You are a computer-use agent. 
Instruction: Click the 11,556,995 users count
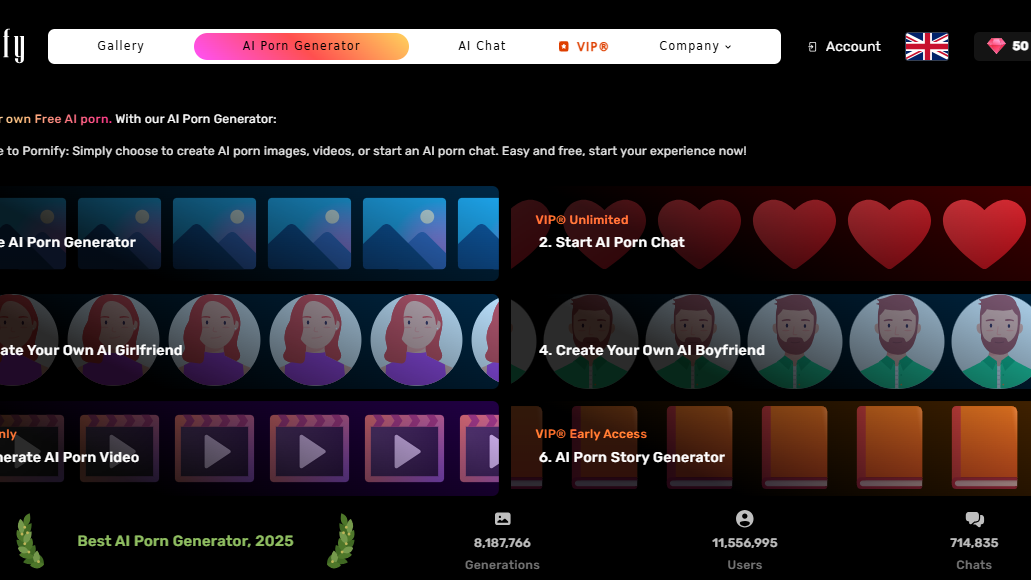coord(744,543)
